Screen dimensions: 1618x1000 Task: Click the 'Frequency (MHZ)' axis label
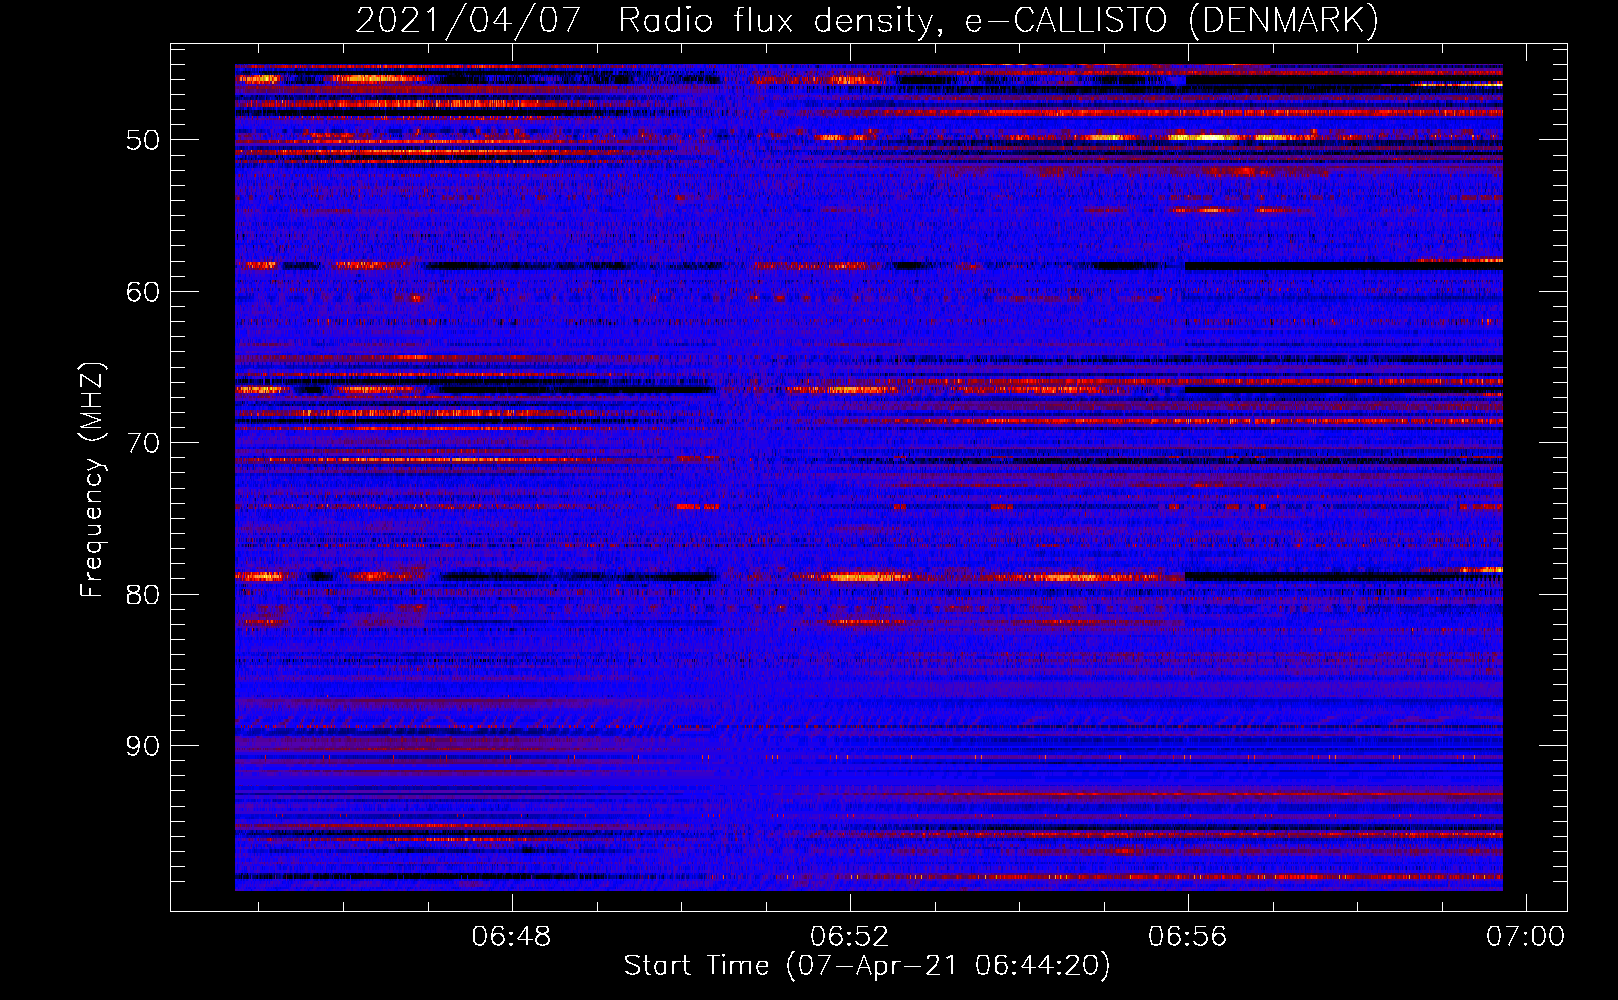pos(92,479)
